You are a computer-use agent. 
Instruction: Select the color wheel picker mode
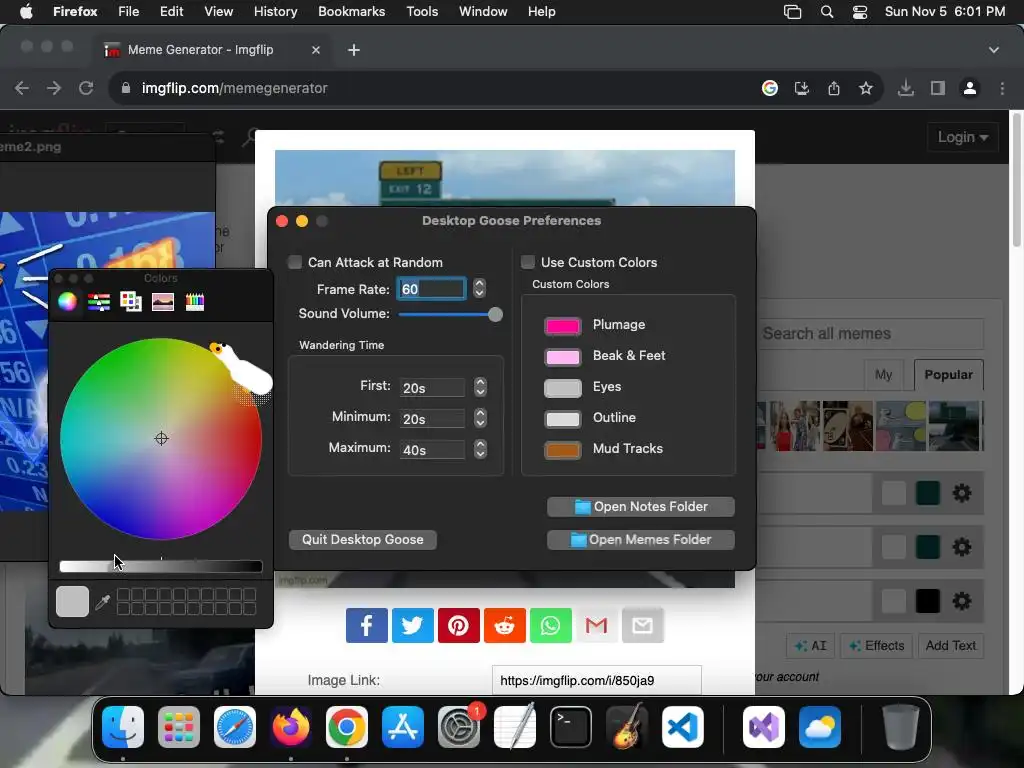tap(67, 302)
